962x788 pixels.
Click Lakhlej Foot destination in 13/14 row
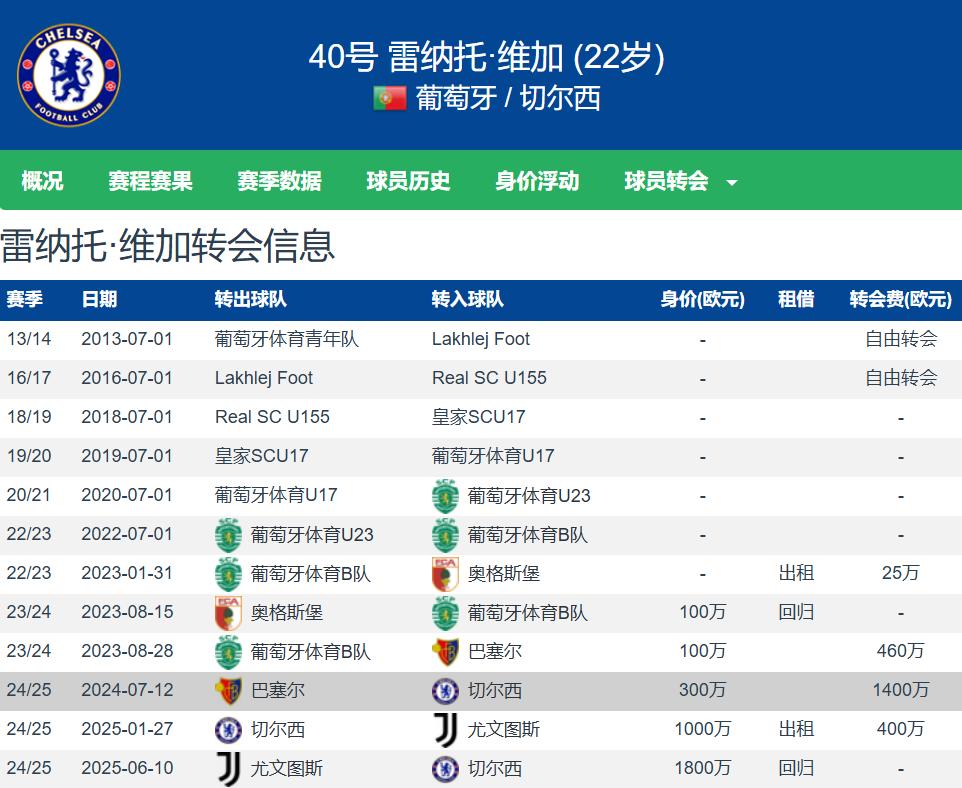tap(481, 339)
